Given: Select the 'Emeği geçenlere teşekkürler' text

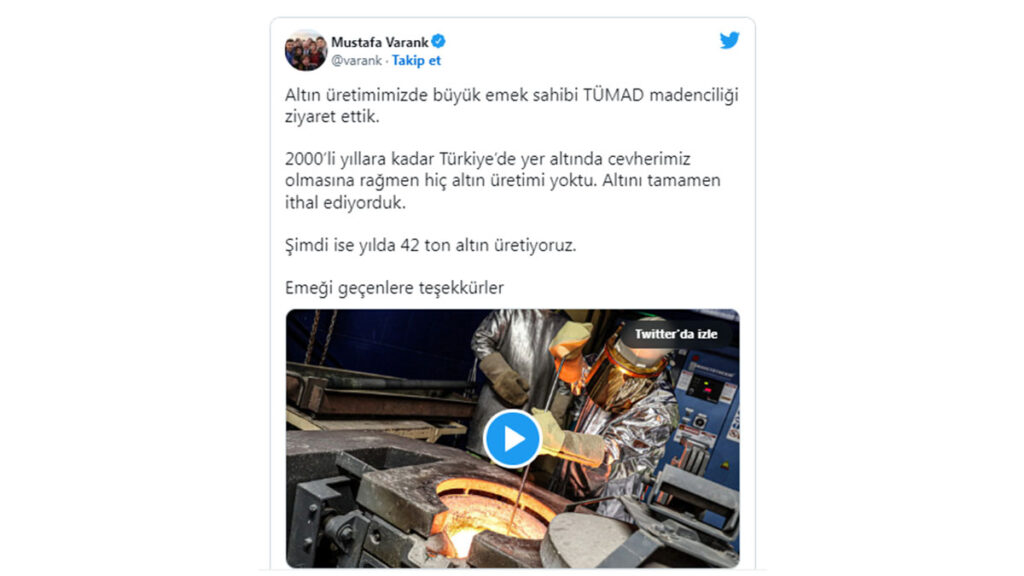Looking at the screenshot, I should (x=394, y=288).
